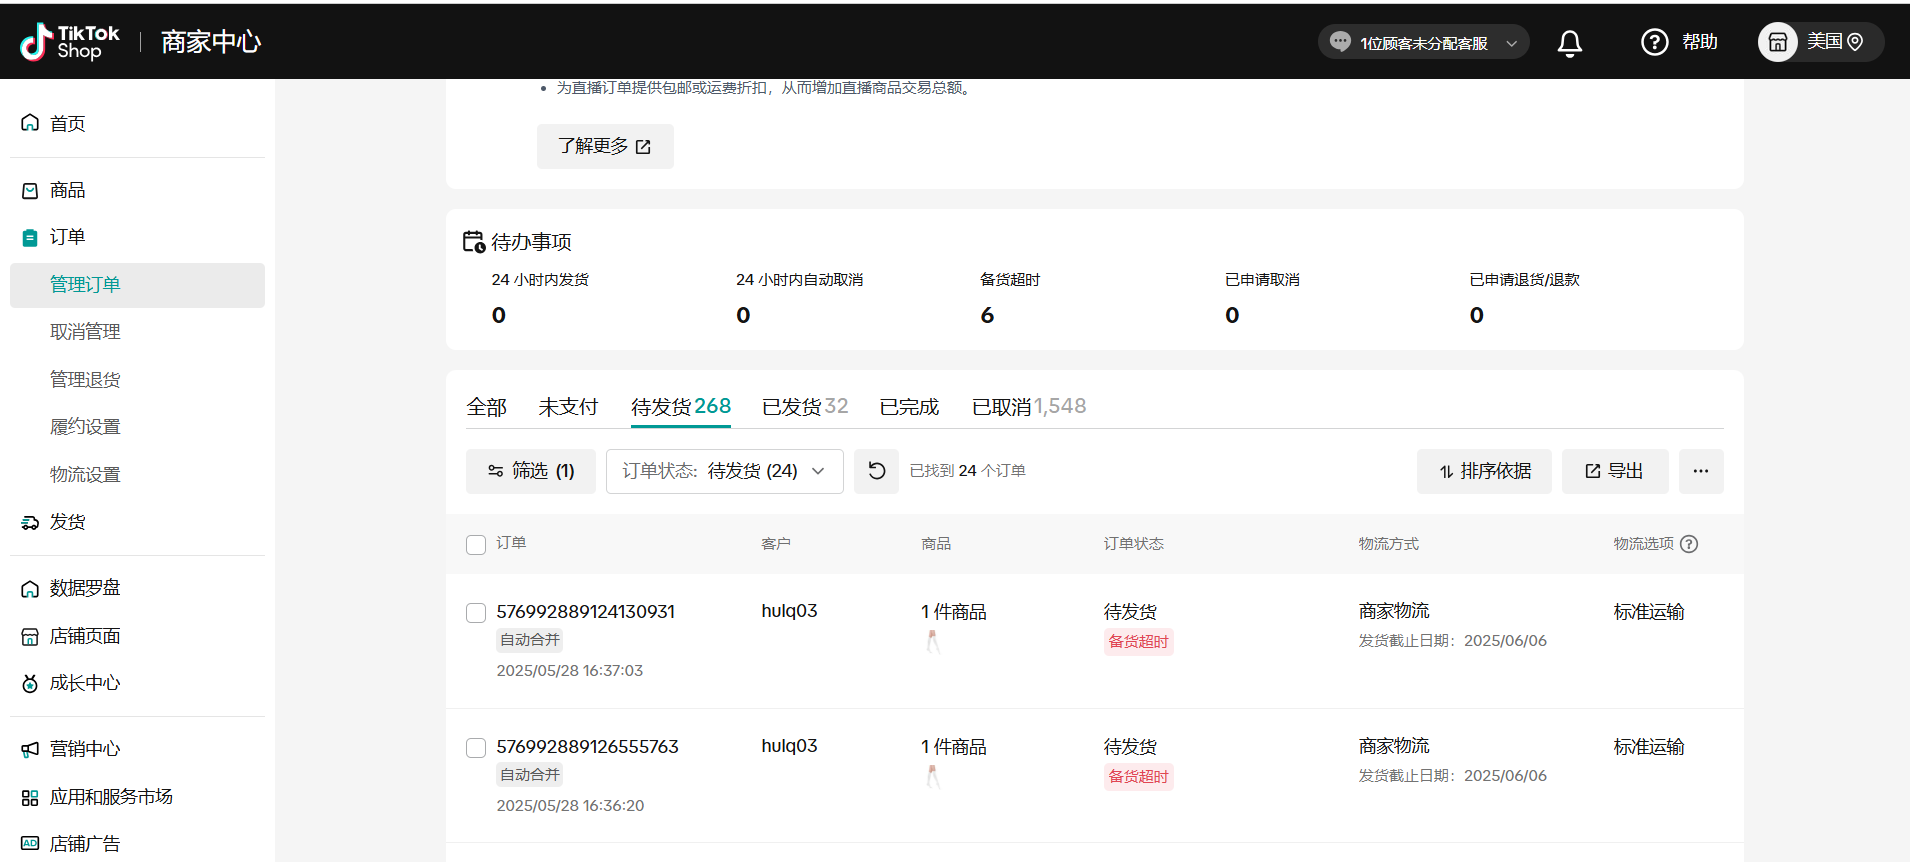The image size is (1910, 862).
Task: Expand the unassigned customer service dropdown
Action: point(1512,43)
